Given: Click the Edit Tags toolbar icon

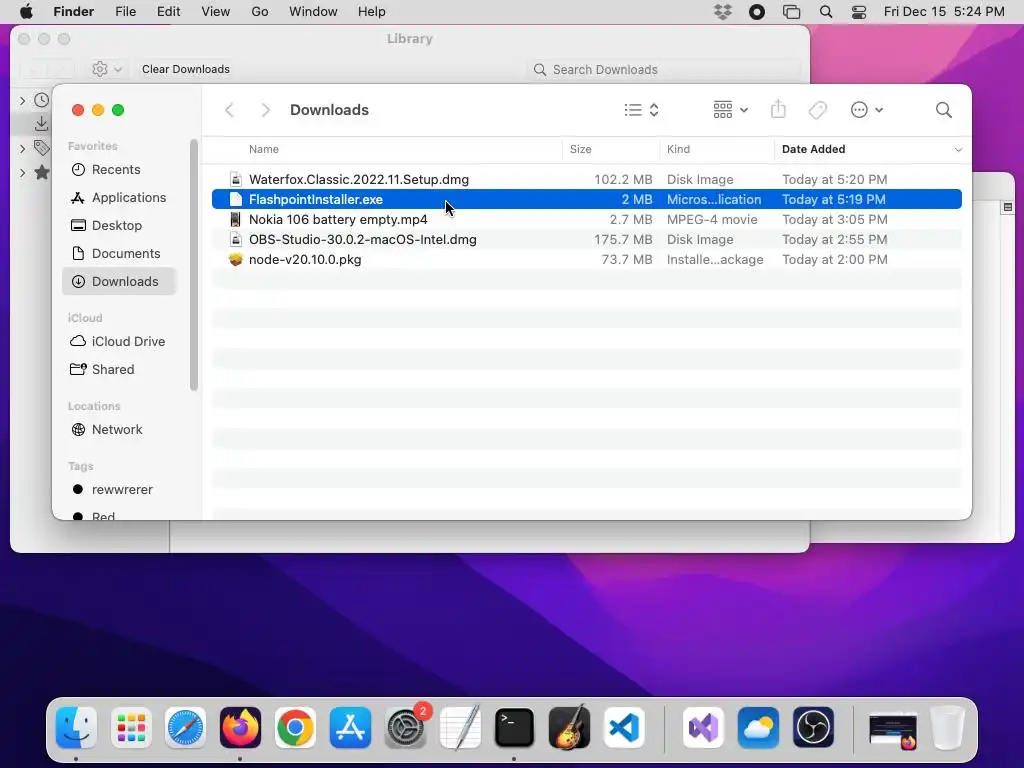Looking at the screenshot, I should point(817,110).
